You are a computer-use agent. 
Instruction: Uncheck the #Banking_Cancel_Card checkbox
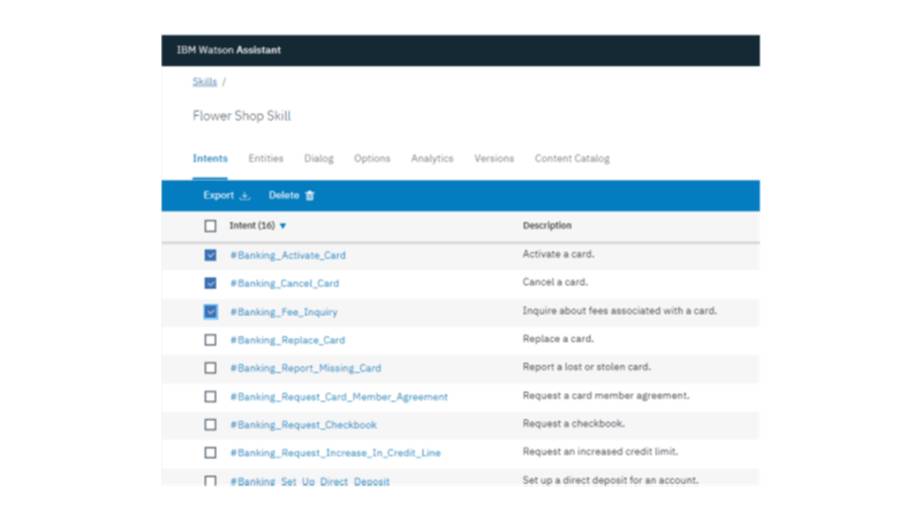[210, 283]
